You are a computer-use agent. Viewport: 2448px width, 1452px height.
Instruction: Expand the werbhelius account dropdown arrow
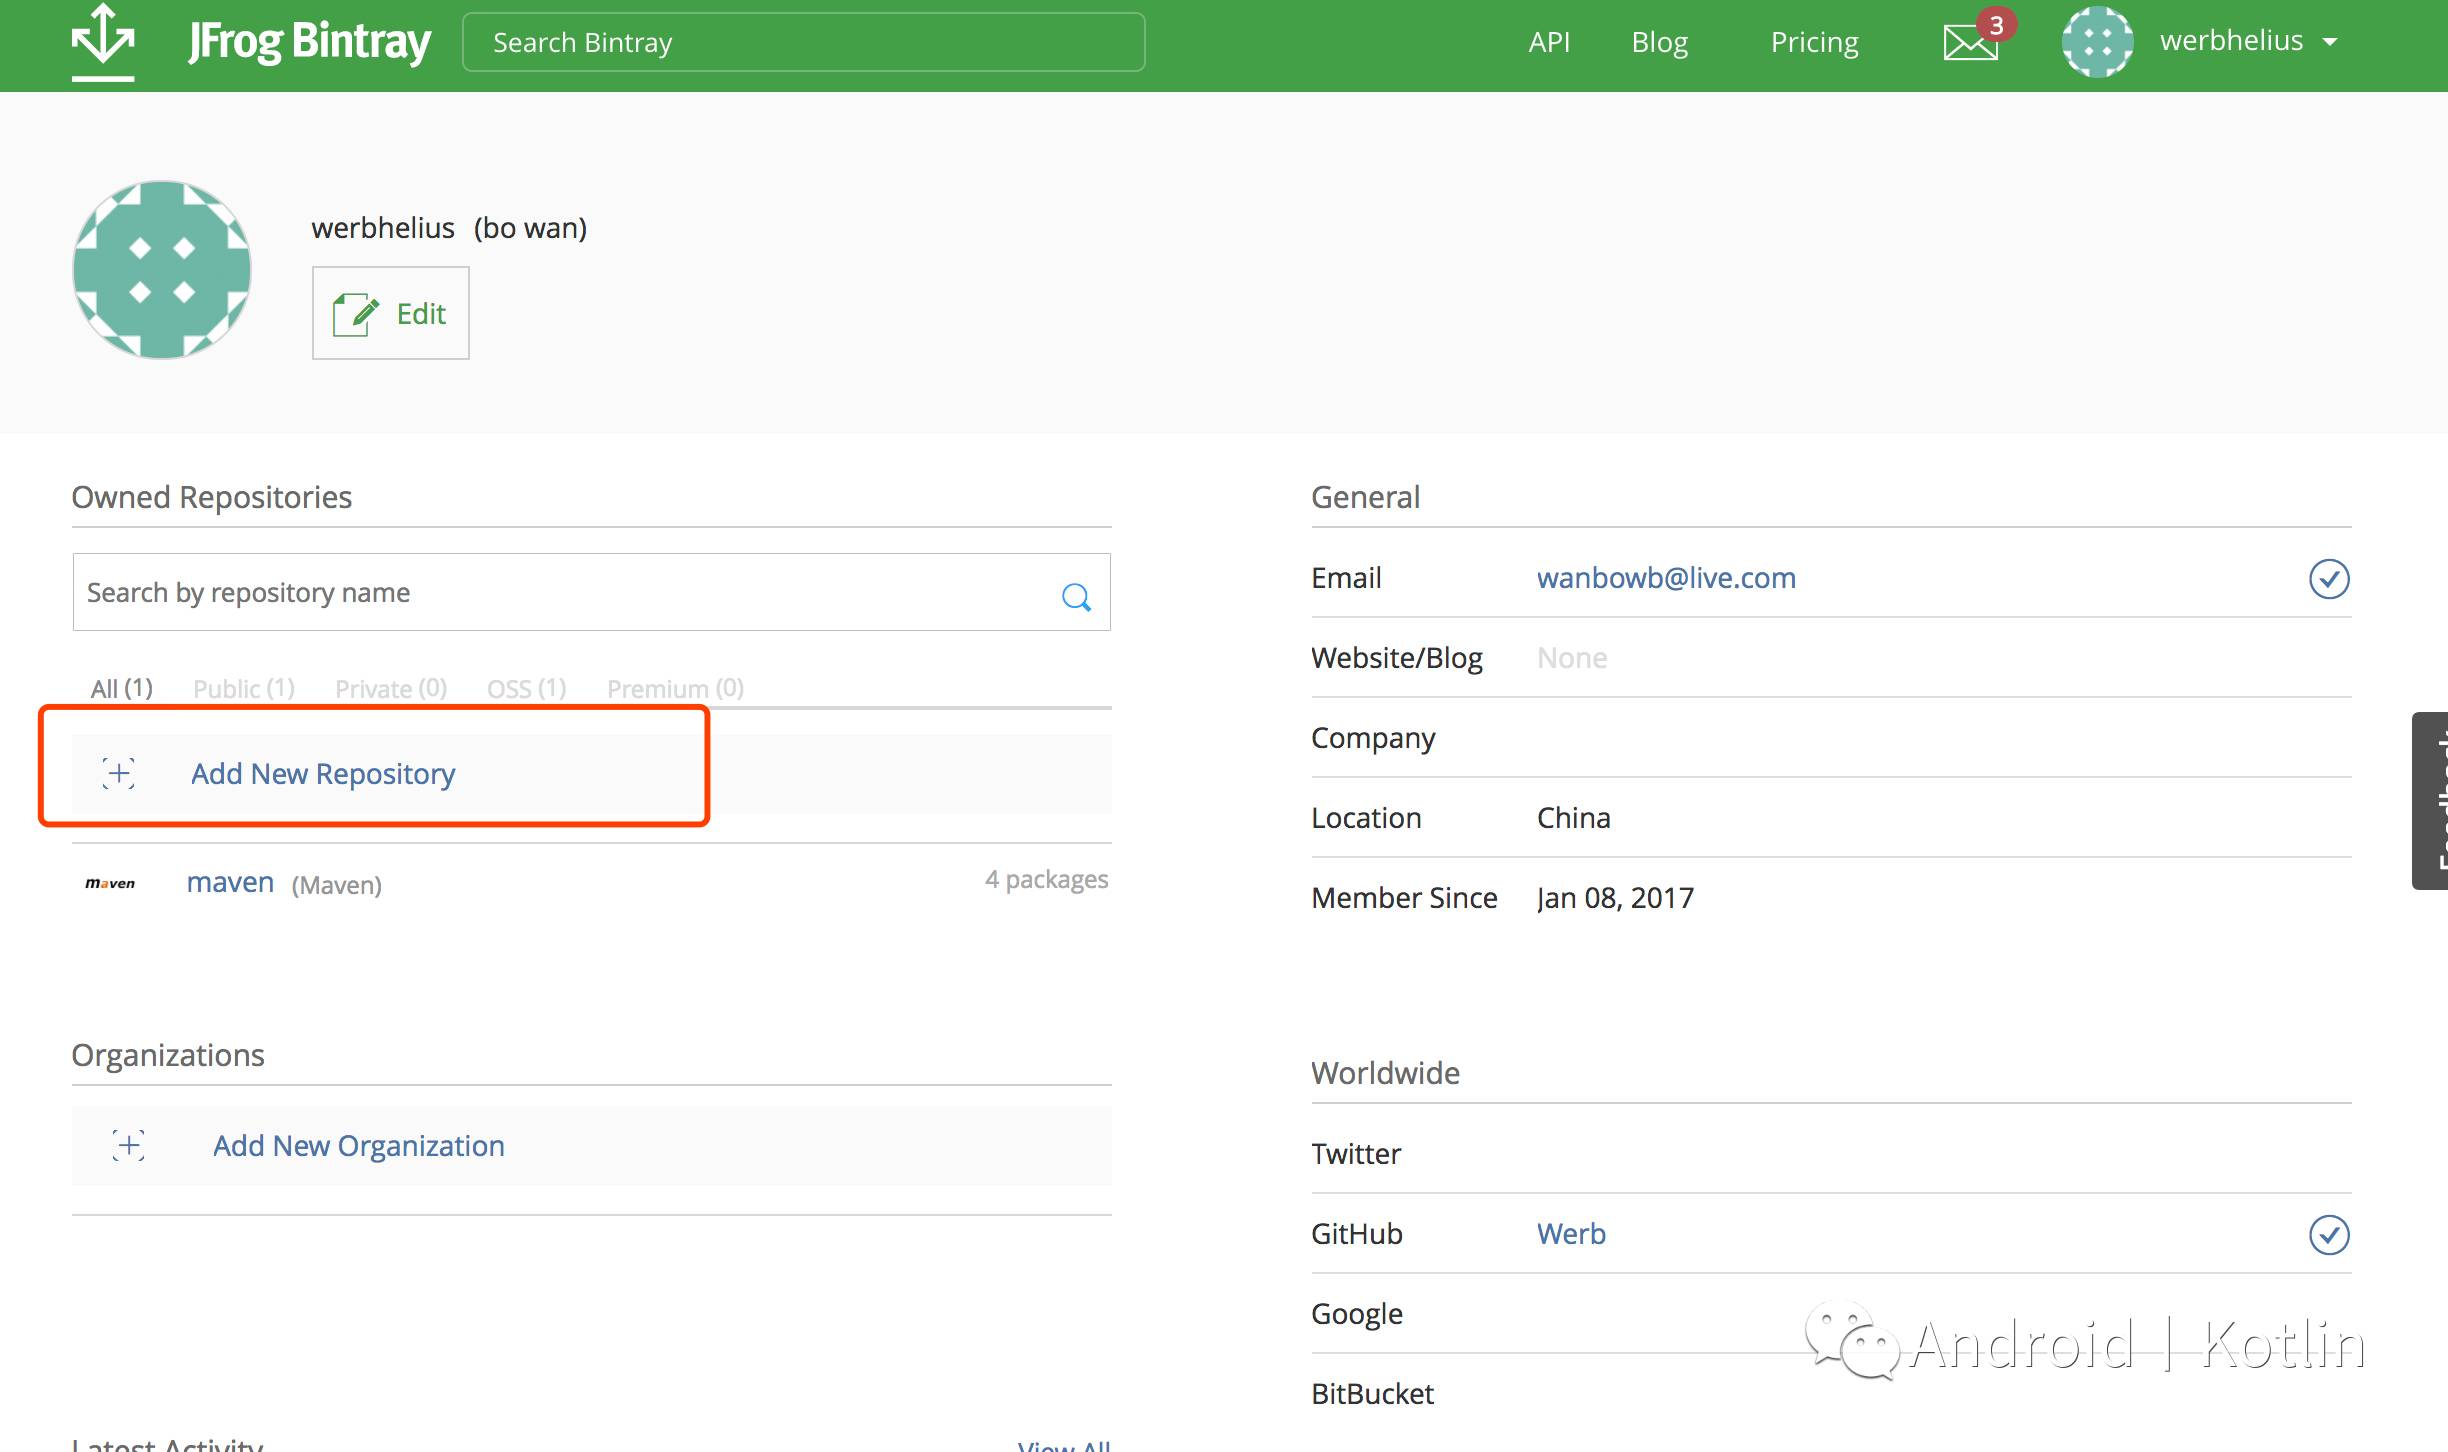(x=2330, y=42)
